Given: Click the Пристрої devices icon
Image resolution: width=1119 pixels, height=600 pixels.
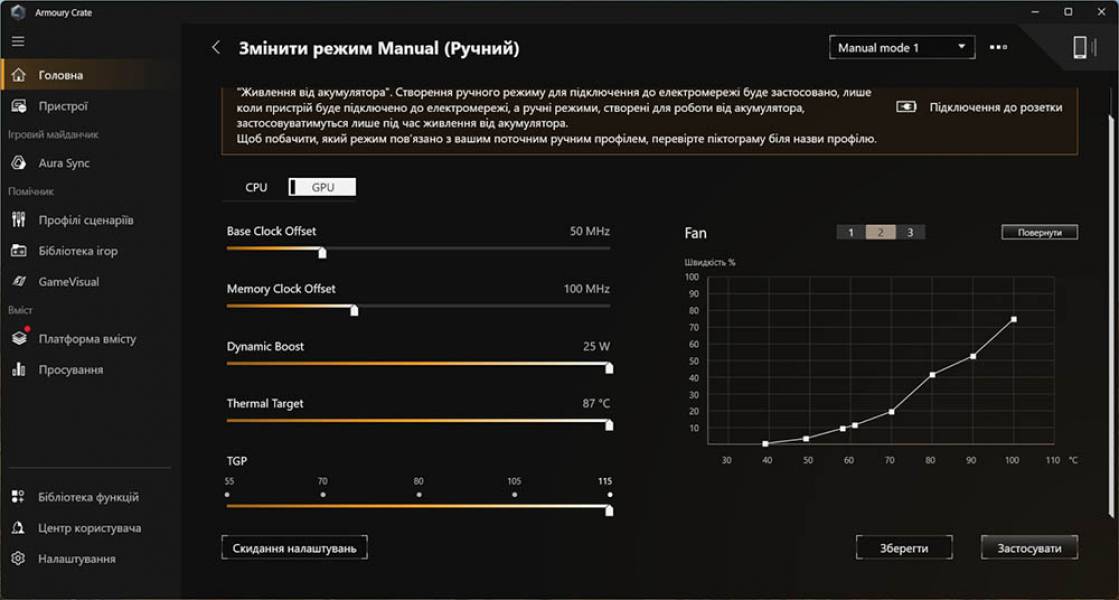Looking at the screenshot, I should point(19,106).
